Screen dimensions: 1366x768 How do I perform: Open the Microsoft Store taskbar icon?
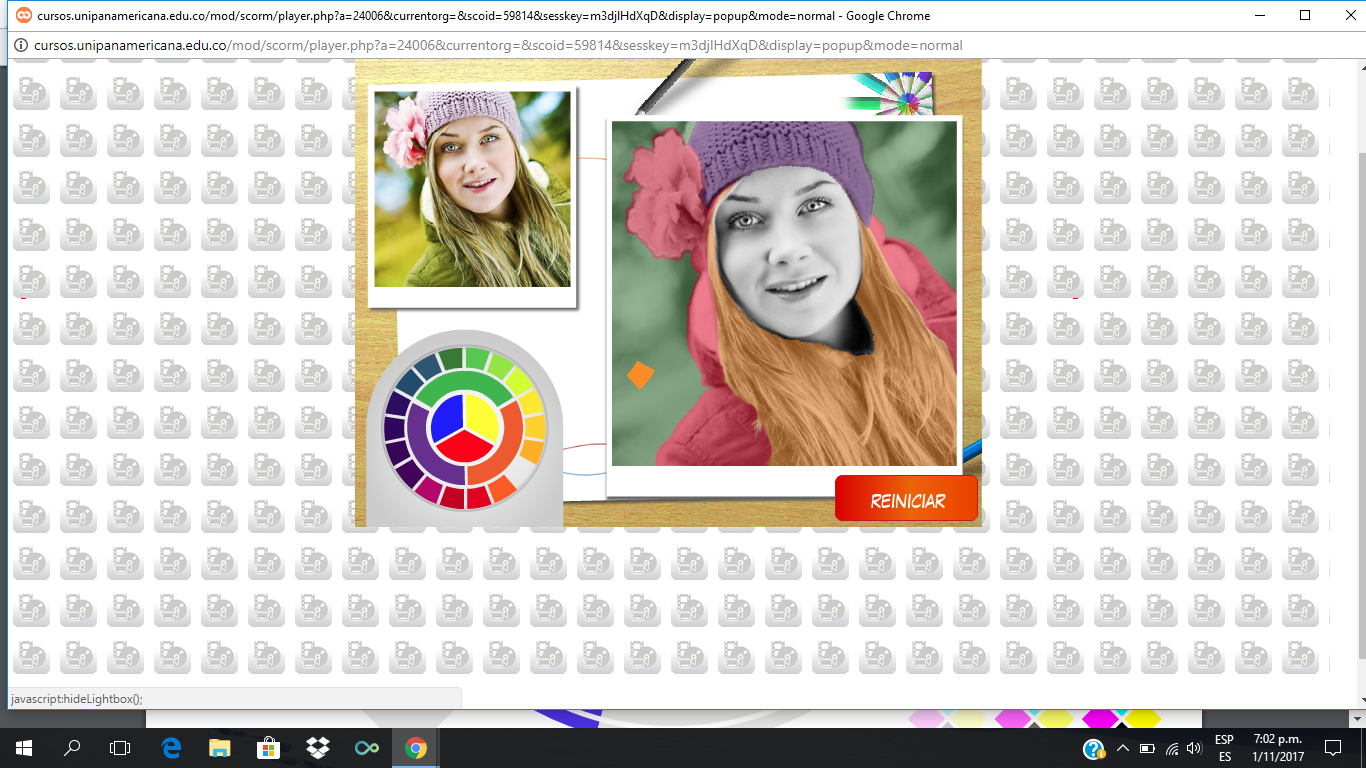point(269,748)
